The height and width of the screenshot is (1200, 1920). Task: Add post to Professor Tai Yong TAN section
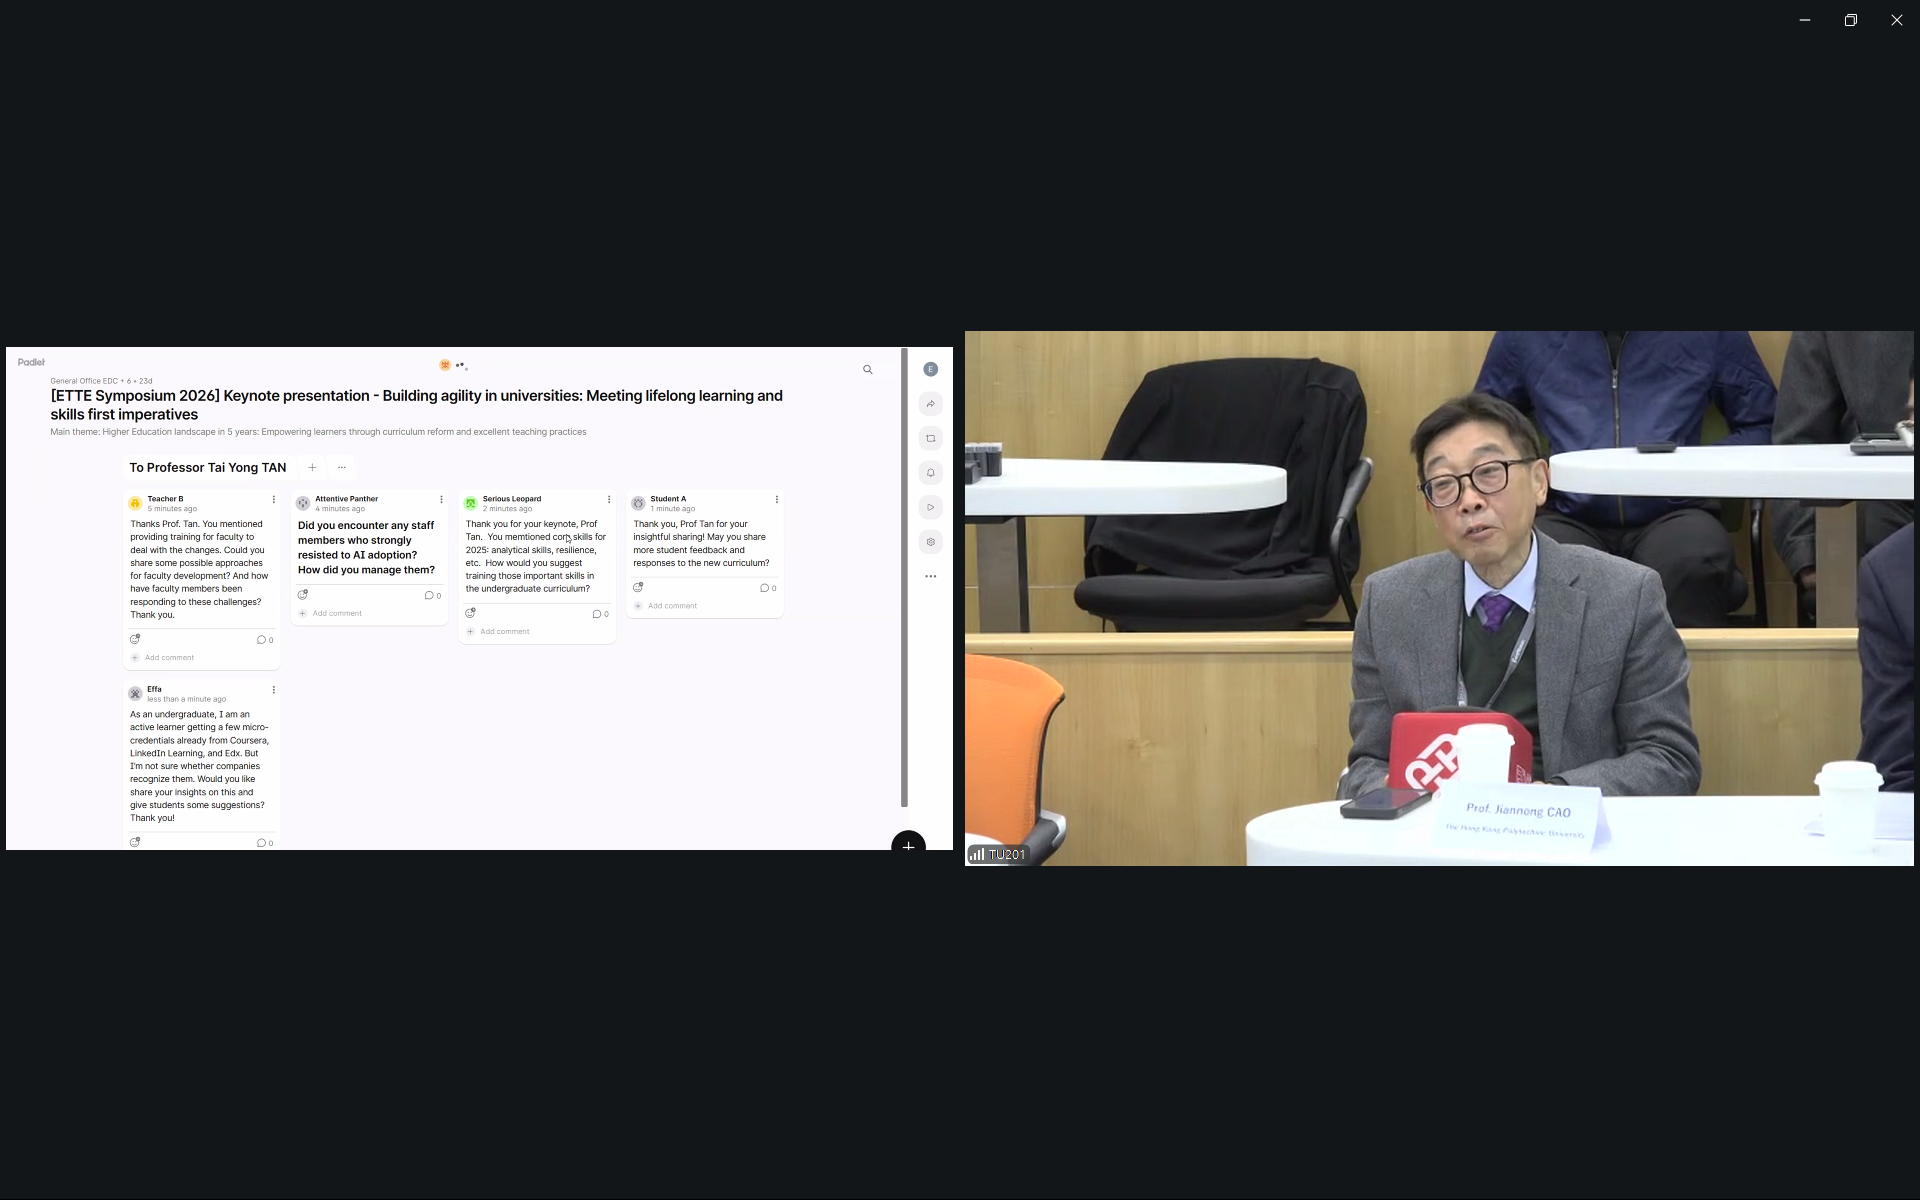312,467
